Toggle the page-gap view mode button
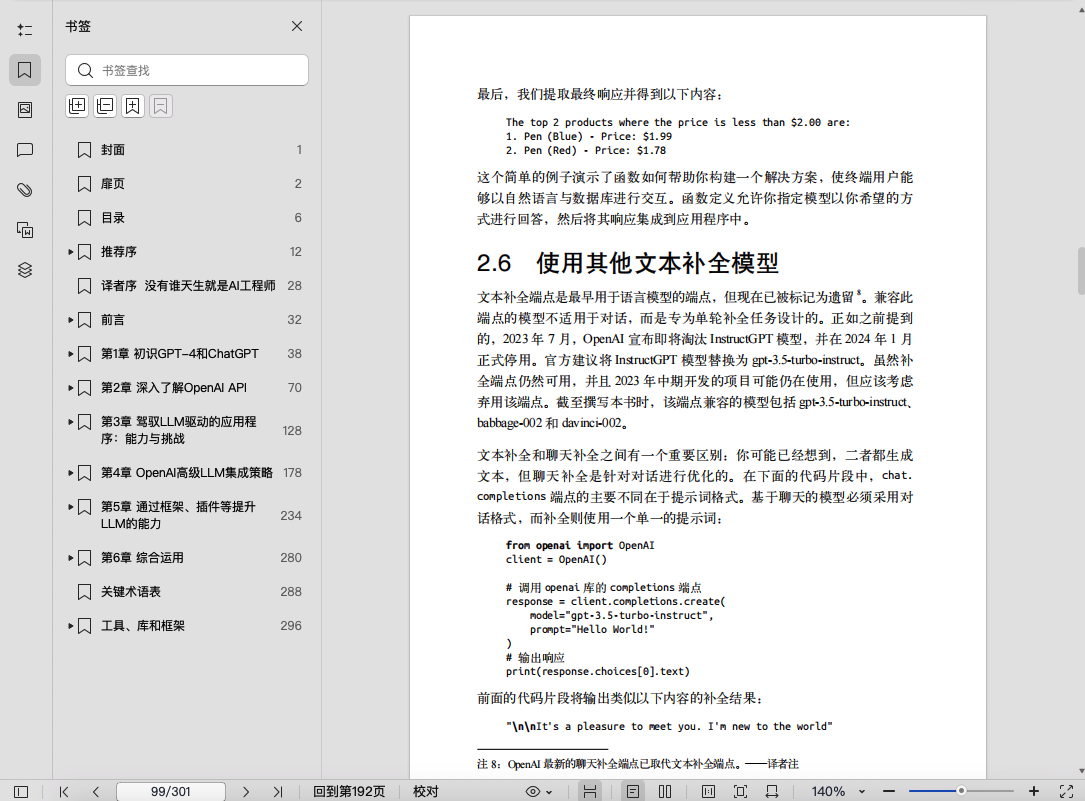The width and height of the screenshot is (1085, 801). (590, 791)
